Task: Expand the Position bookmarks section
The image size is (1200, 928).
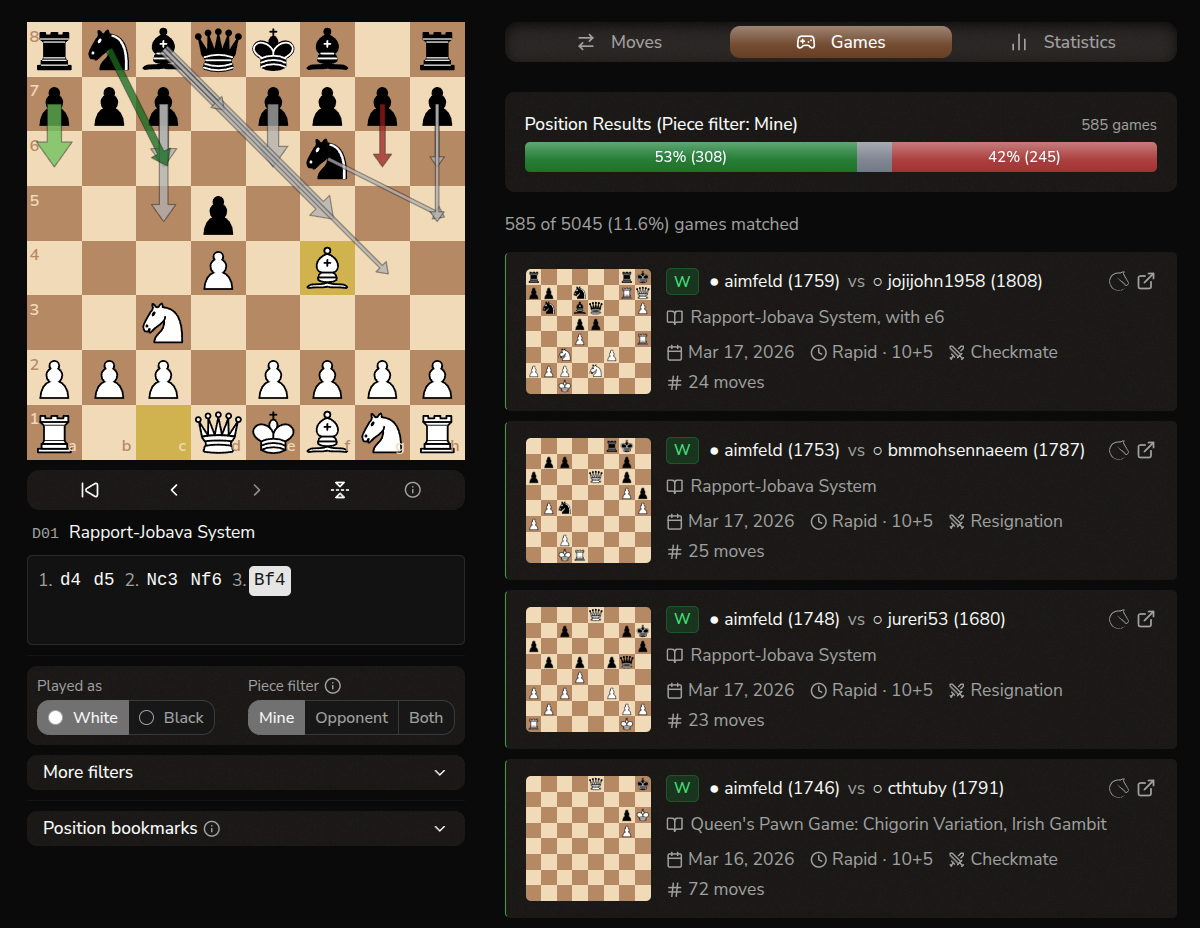Action: tap(246, 828)
